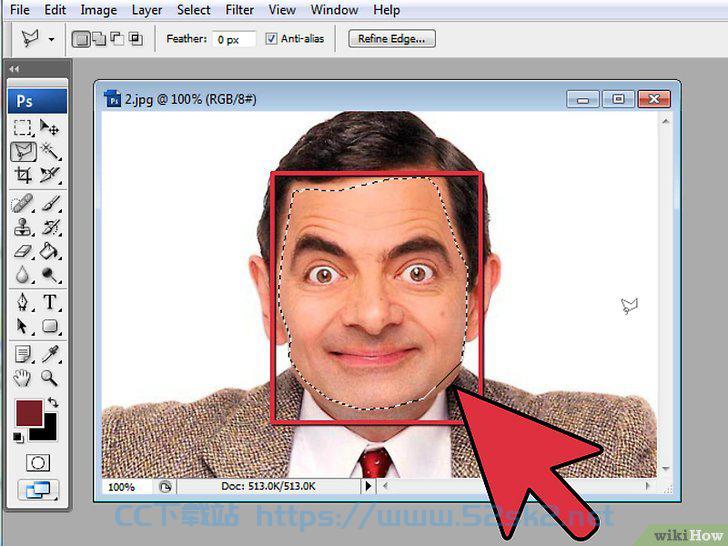Select the Hand tool
Viewport: 728px width, 546px height.
(x=22, y=378)
